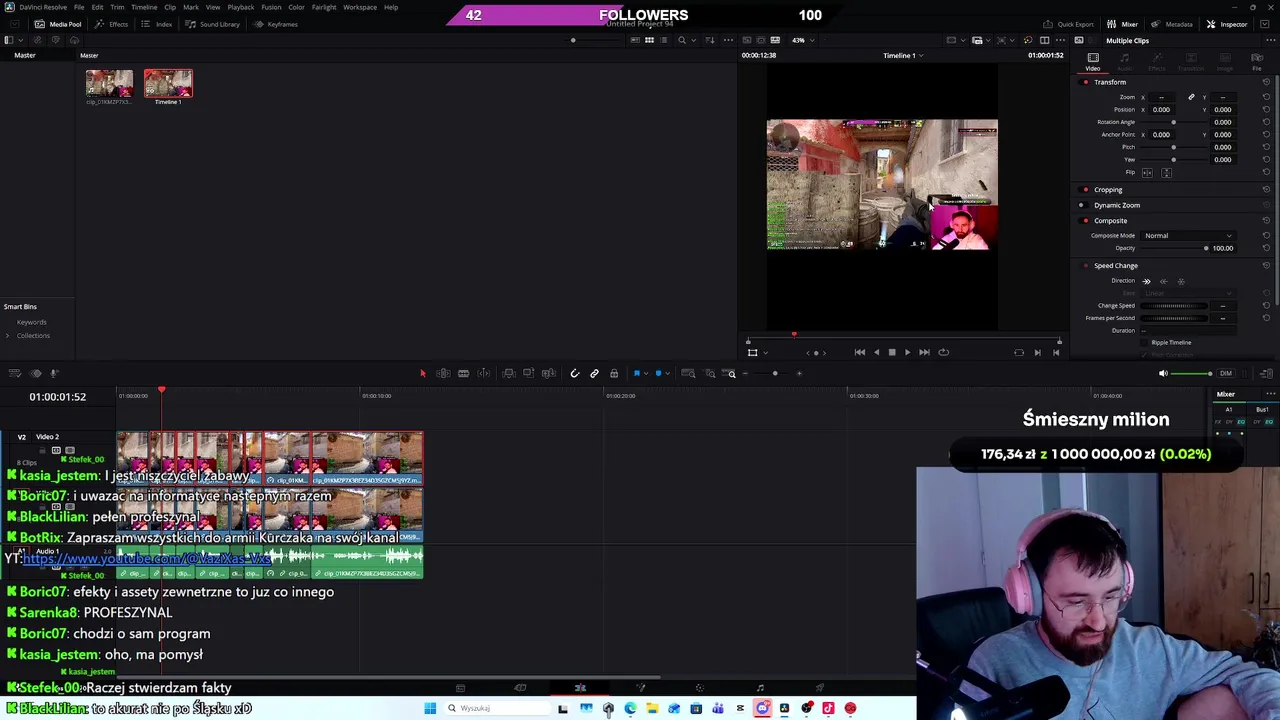Add a blue flag to the clip
The image size is (1280, 720).
point(636,373)
